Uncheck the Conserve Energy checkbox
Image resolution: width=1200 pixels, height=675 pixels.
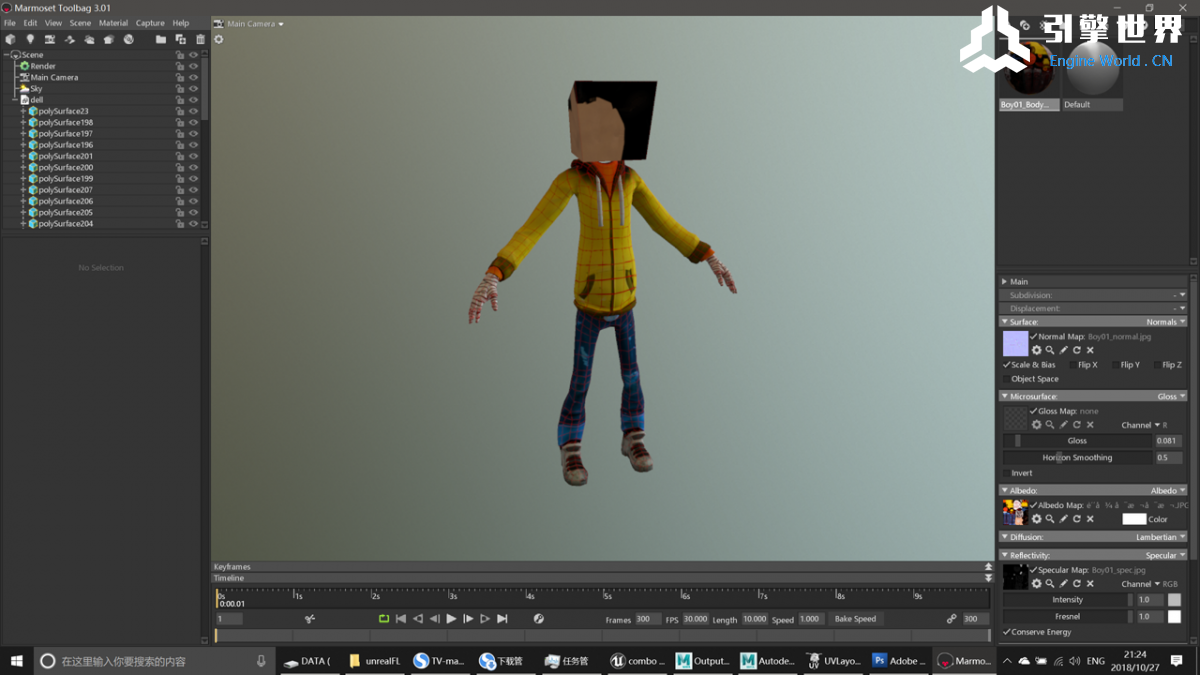click(x=1006, y=632)
